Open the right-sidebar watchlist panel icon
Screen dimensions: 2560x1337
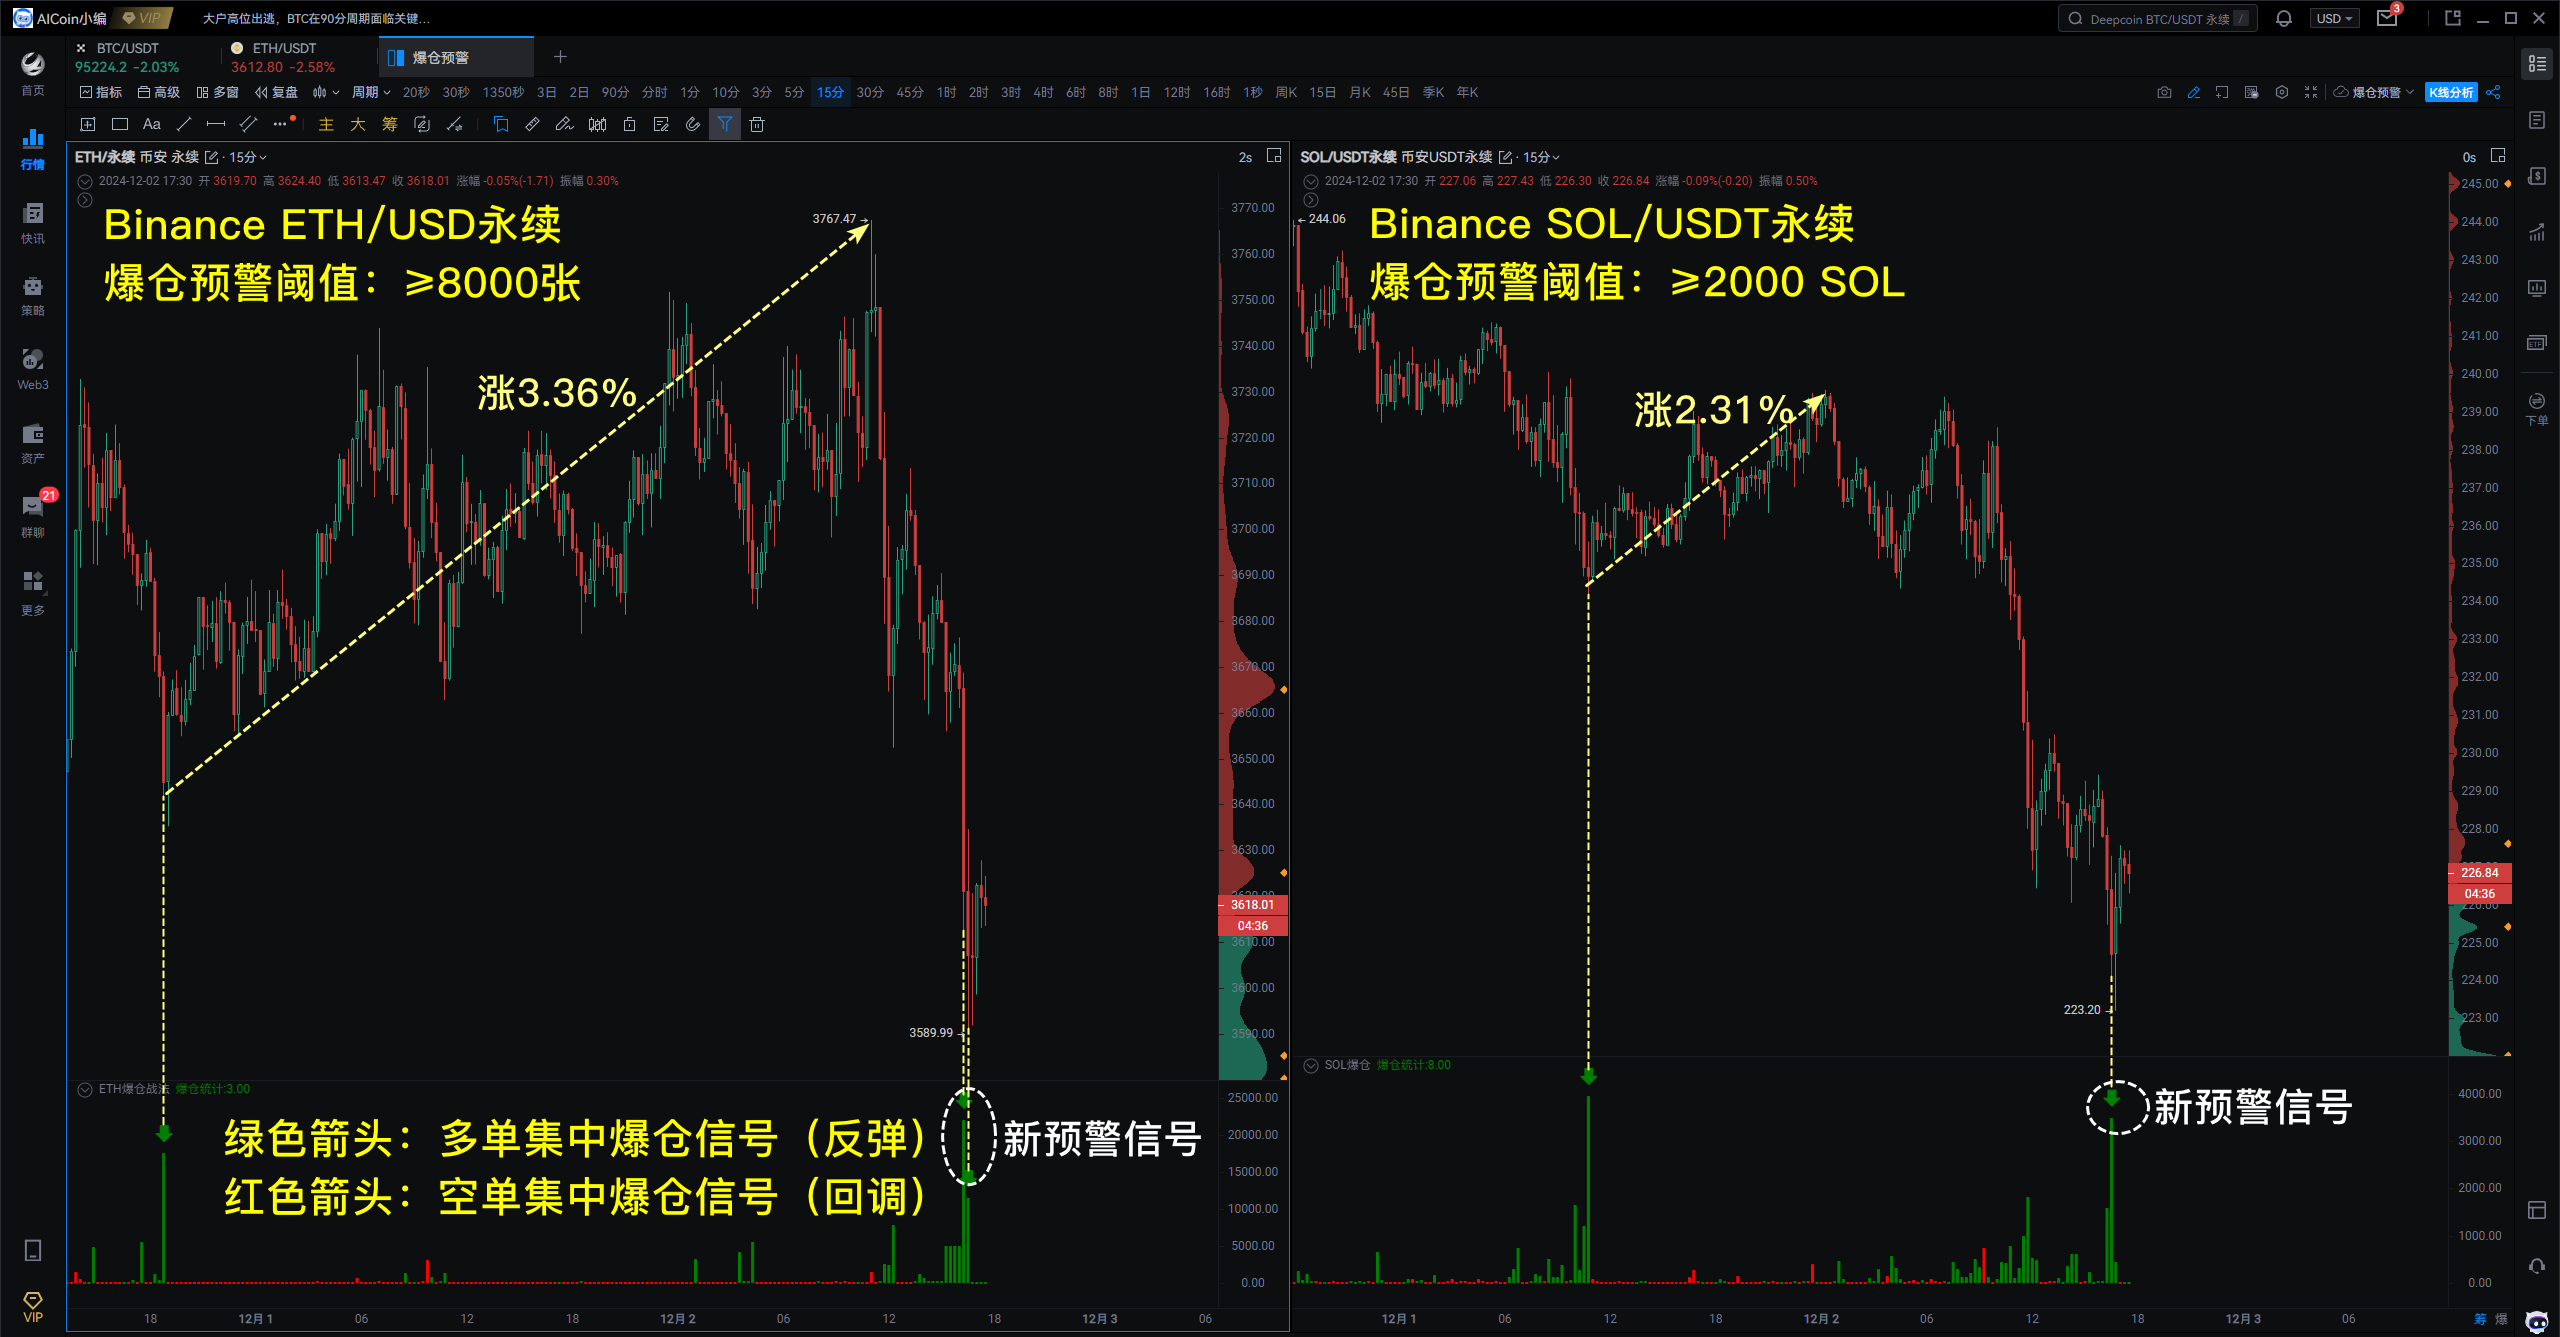click(2537, 64)
